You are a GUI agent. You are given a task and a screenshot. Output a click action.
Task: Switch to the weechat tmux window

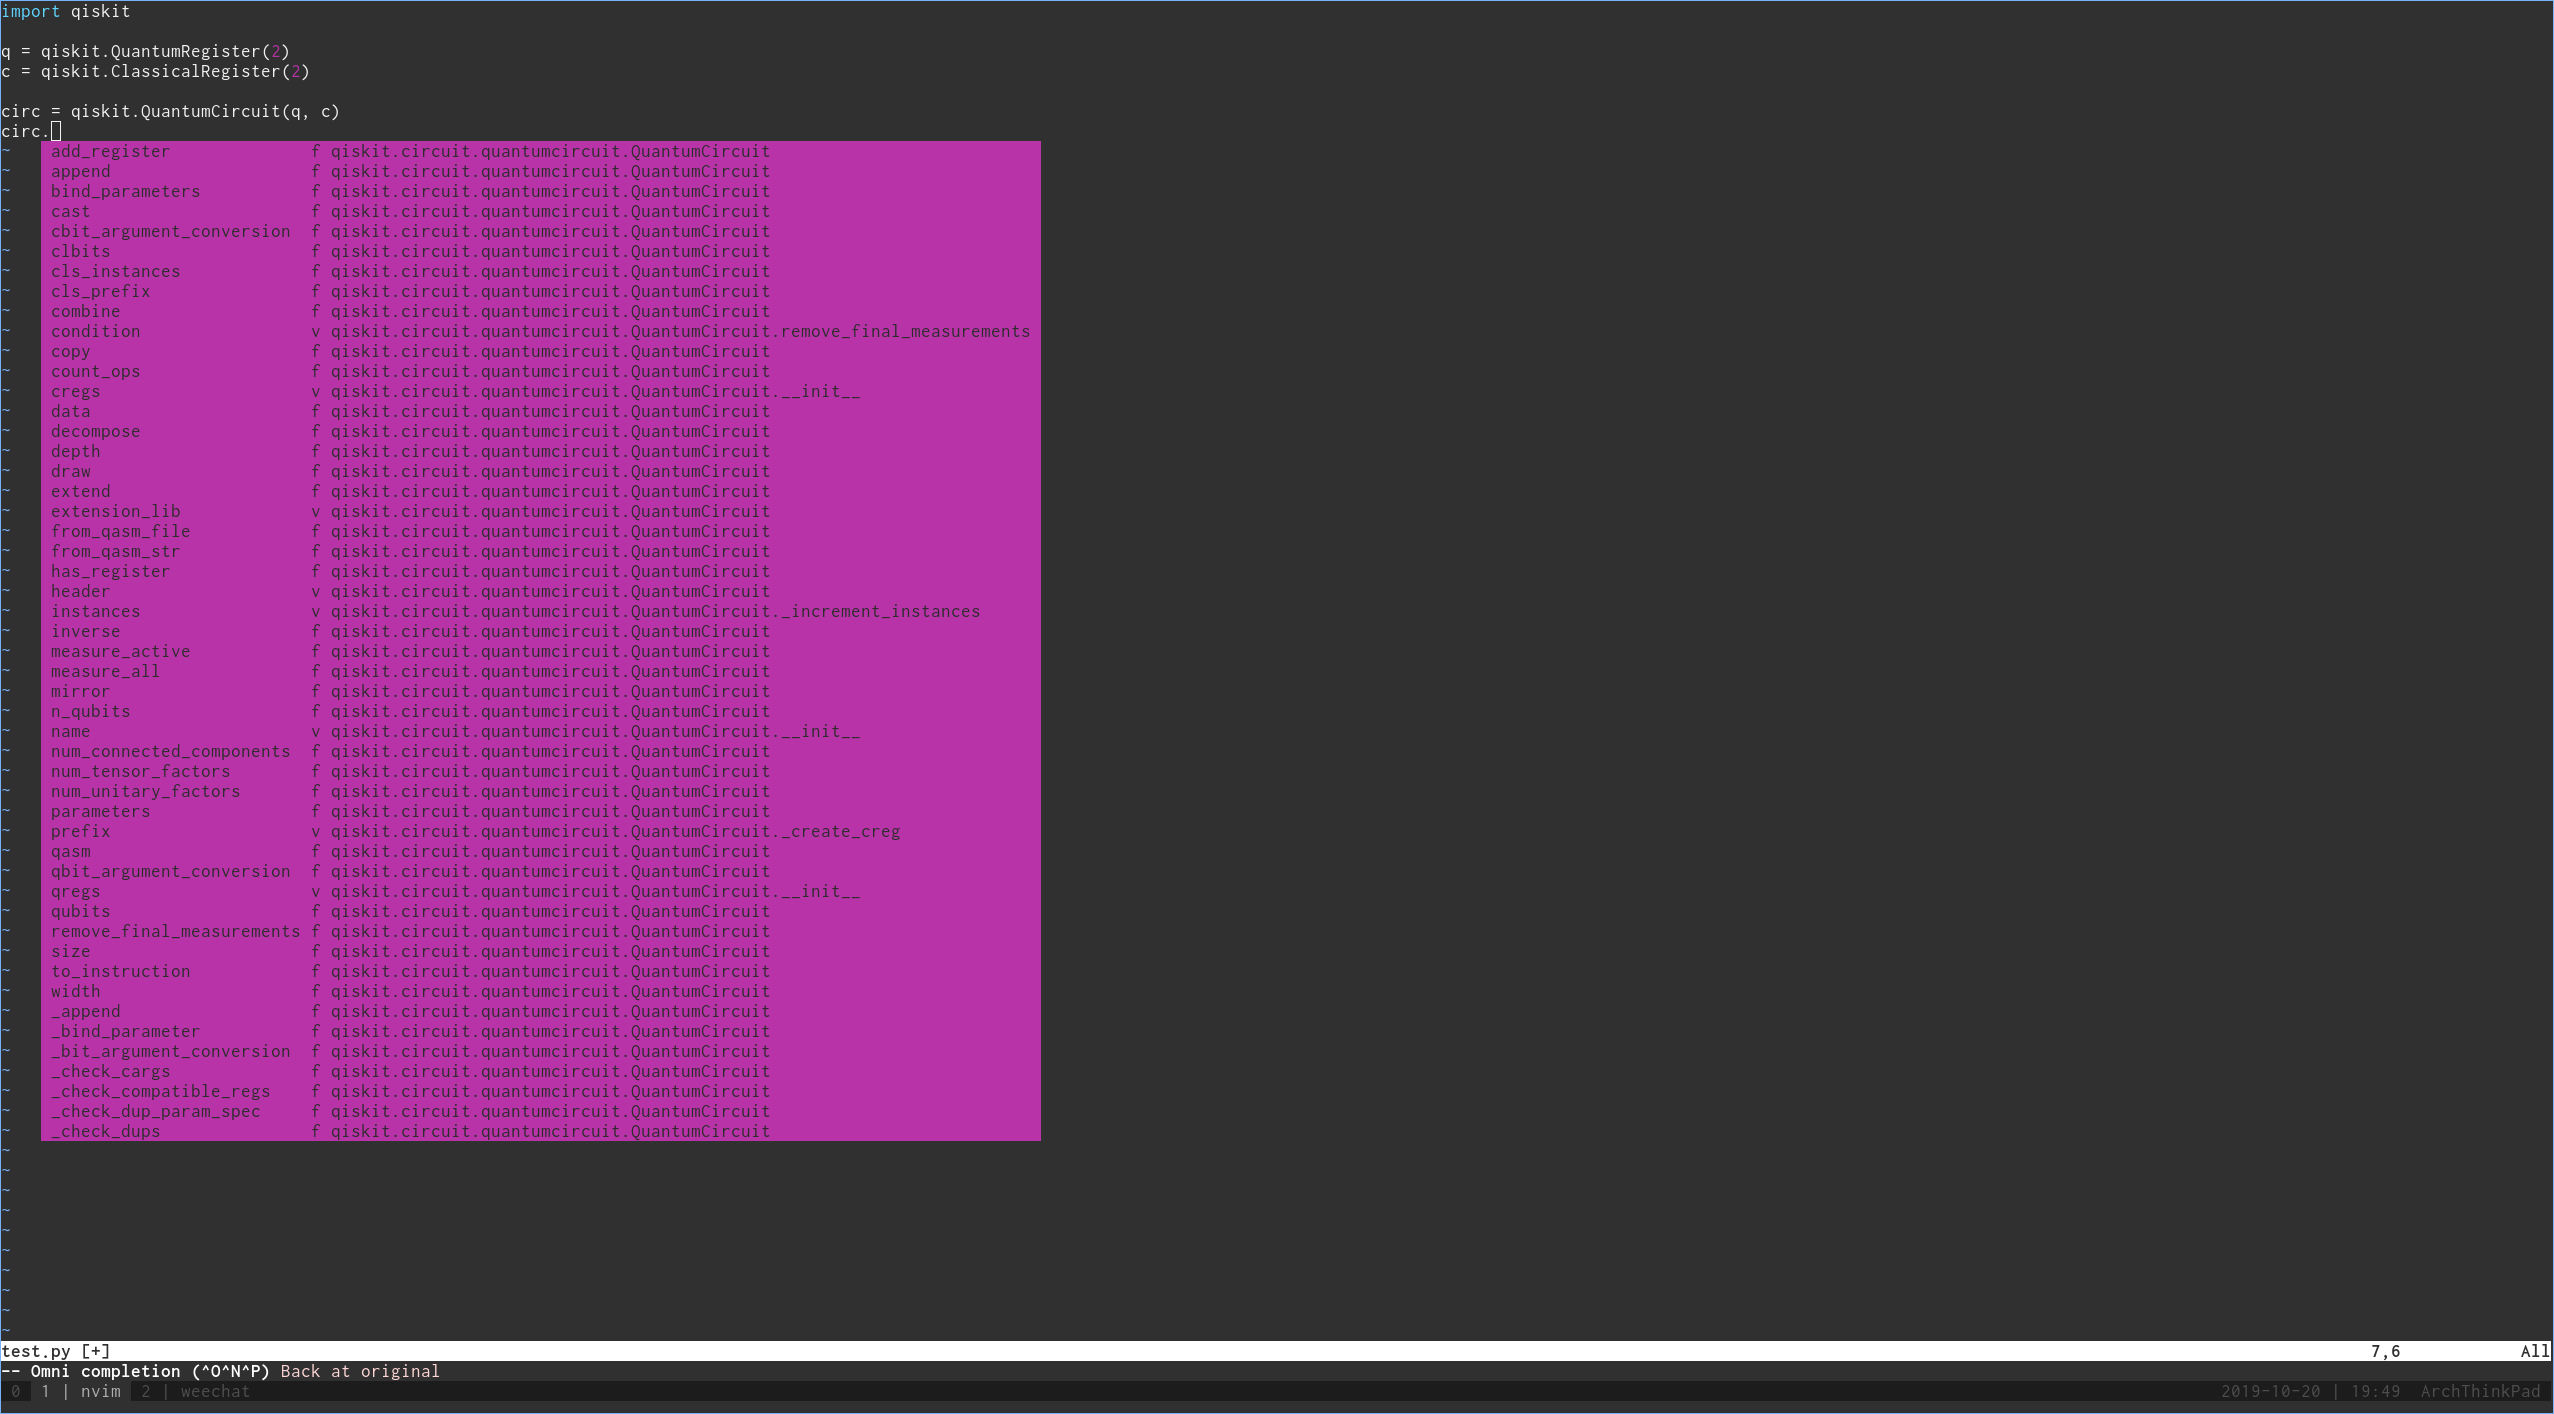[214, 1391]
